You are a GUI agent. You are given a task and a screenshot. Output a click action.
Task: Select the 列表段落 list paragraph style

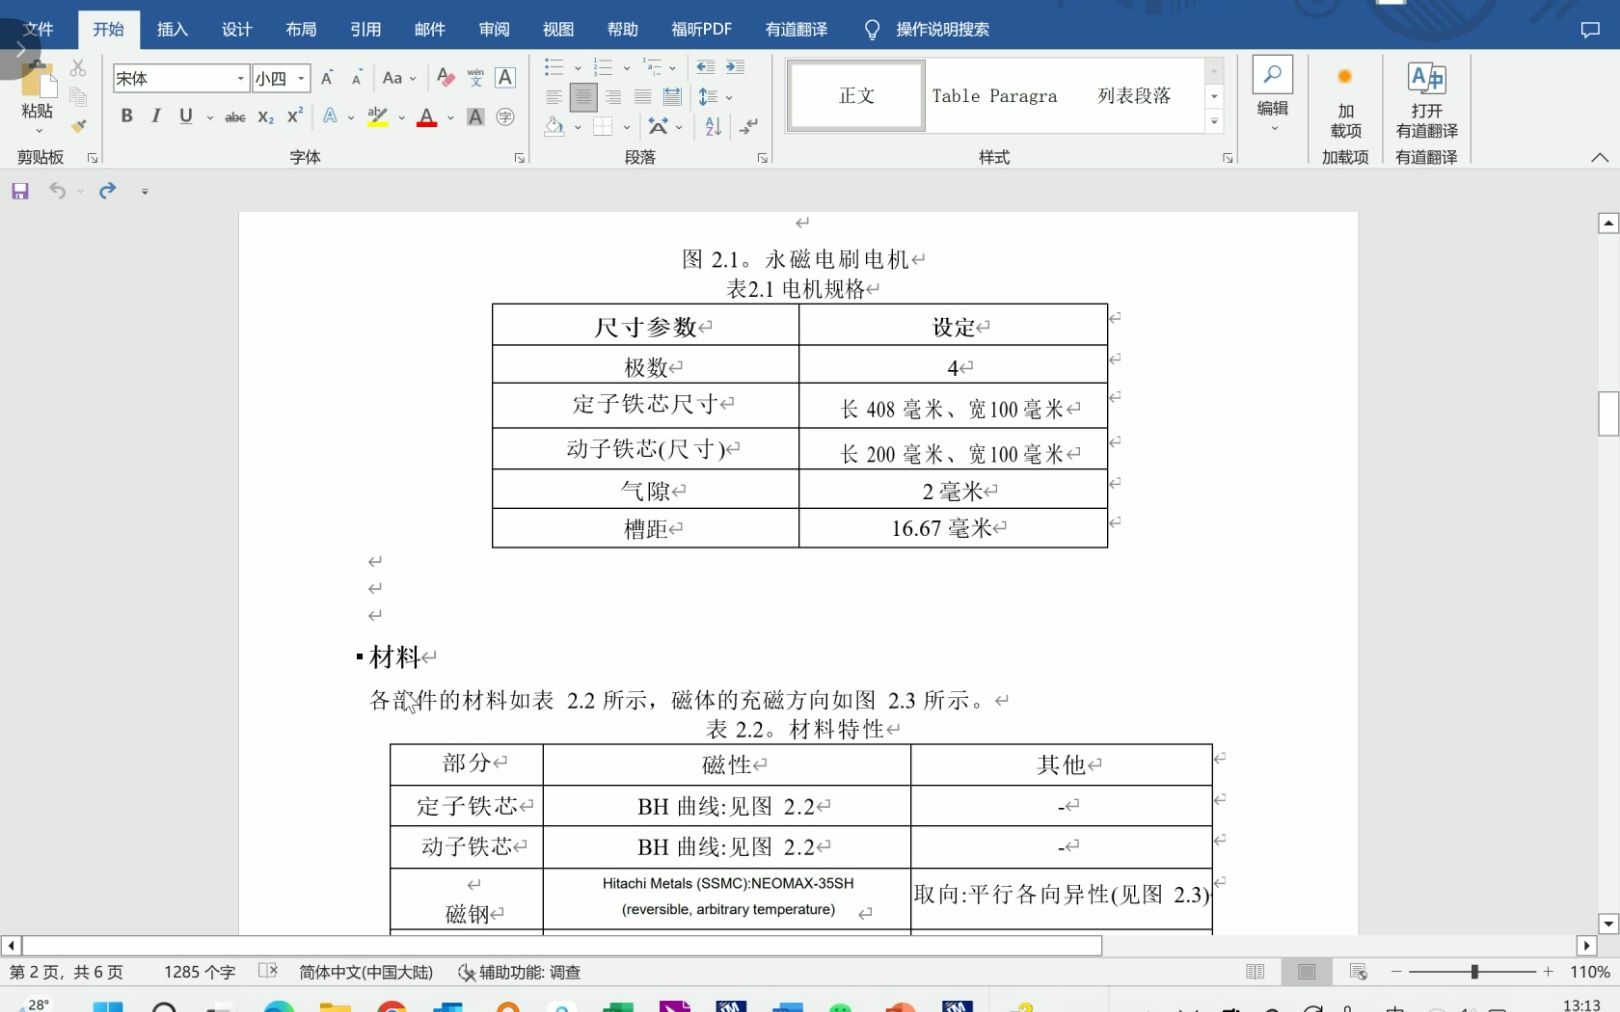tap(1134, 95)
